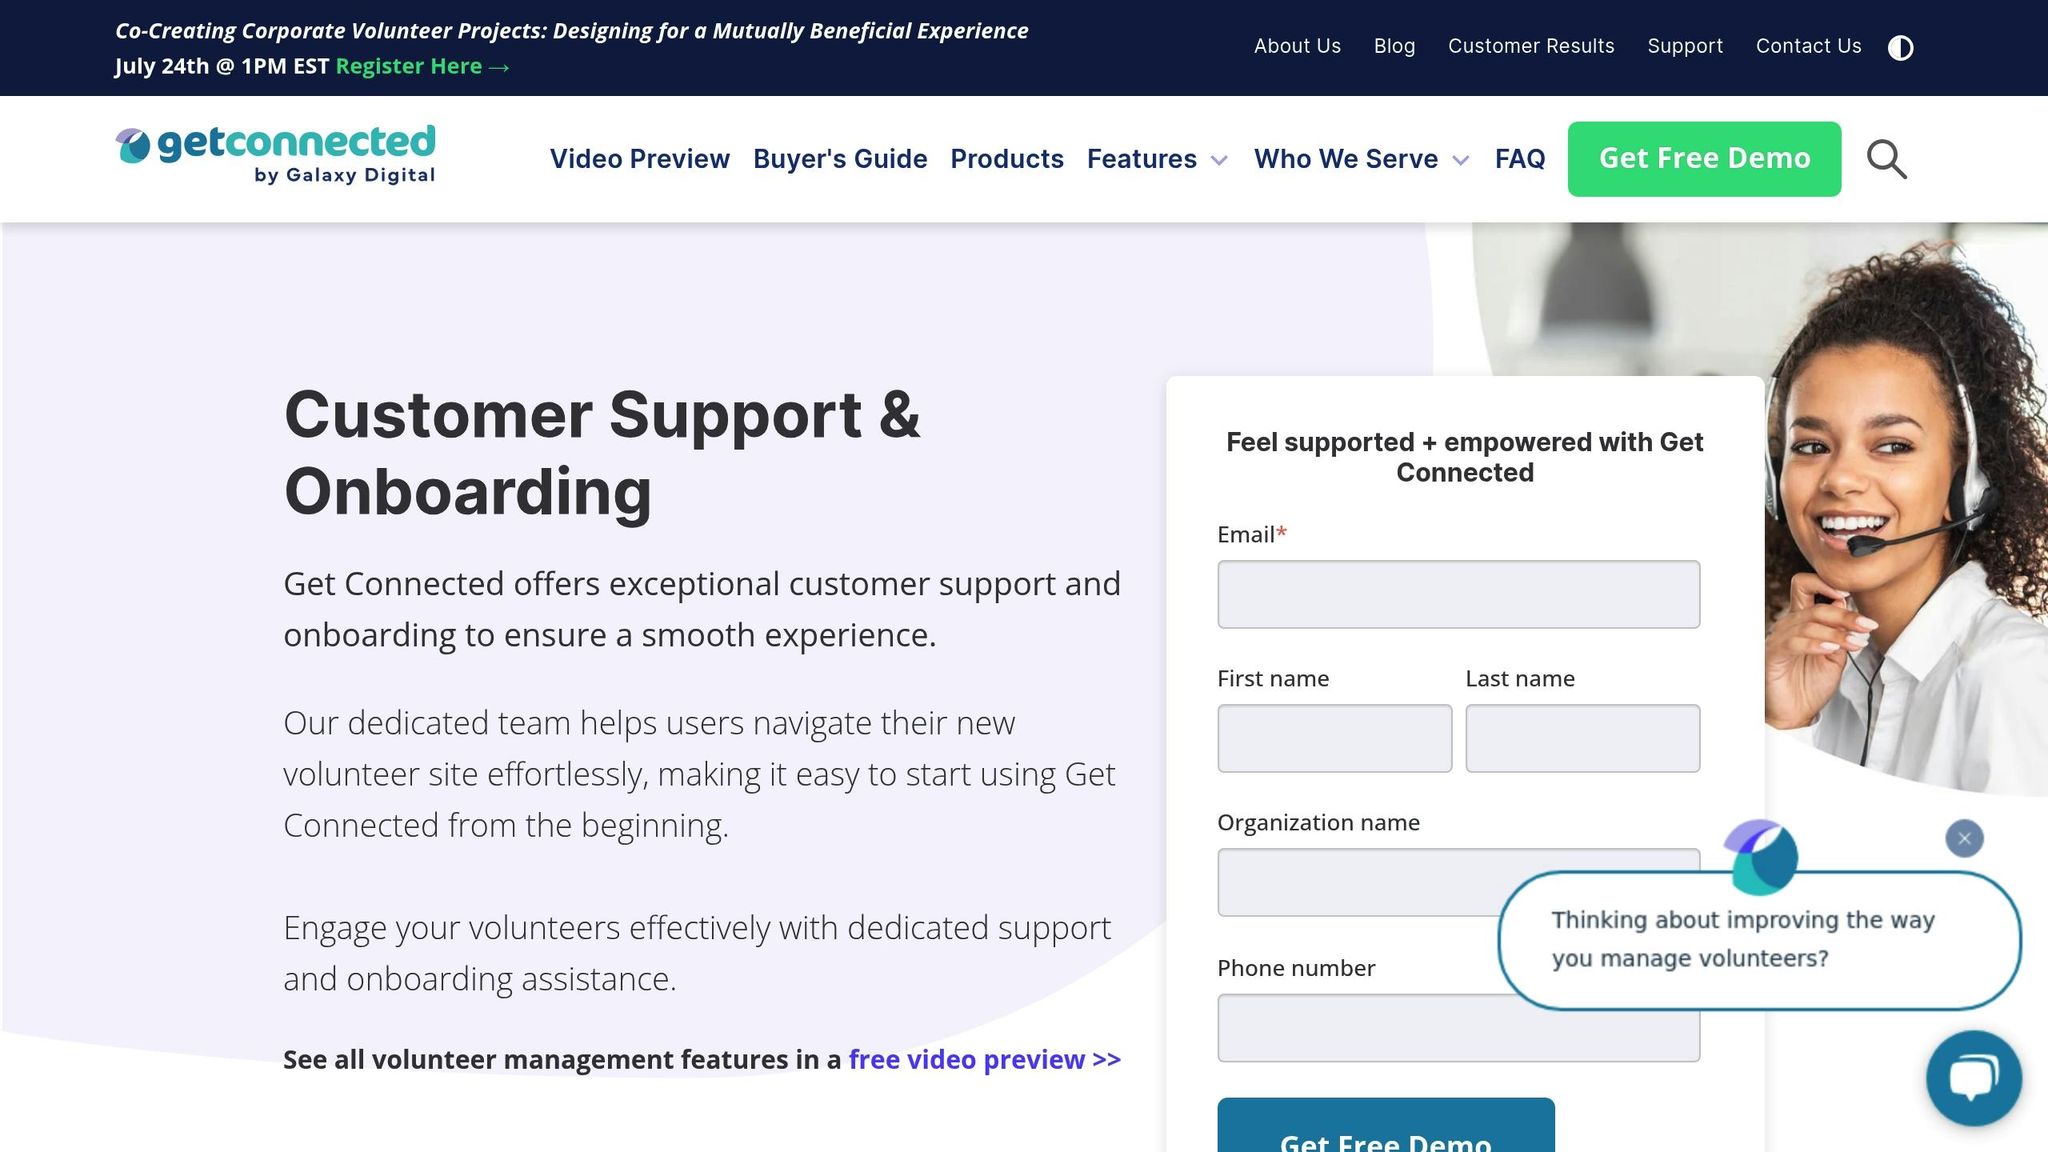
Task: Submit form with blue Get Free Demo button
Action: coord(1386,1126)
